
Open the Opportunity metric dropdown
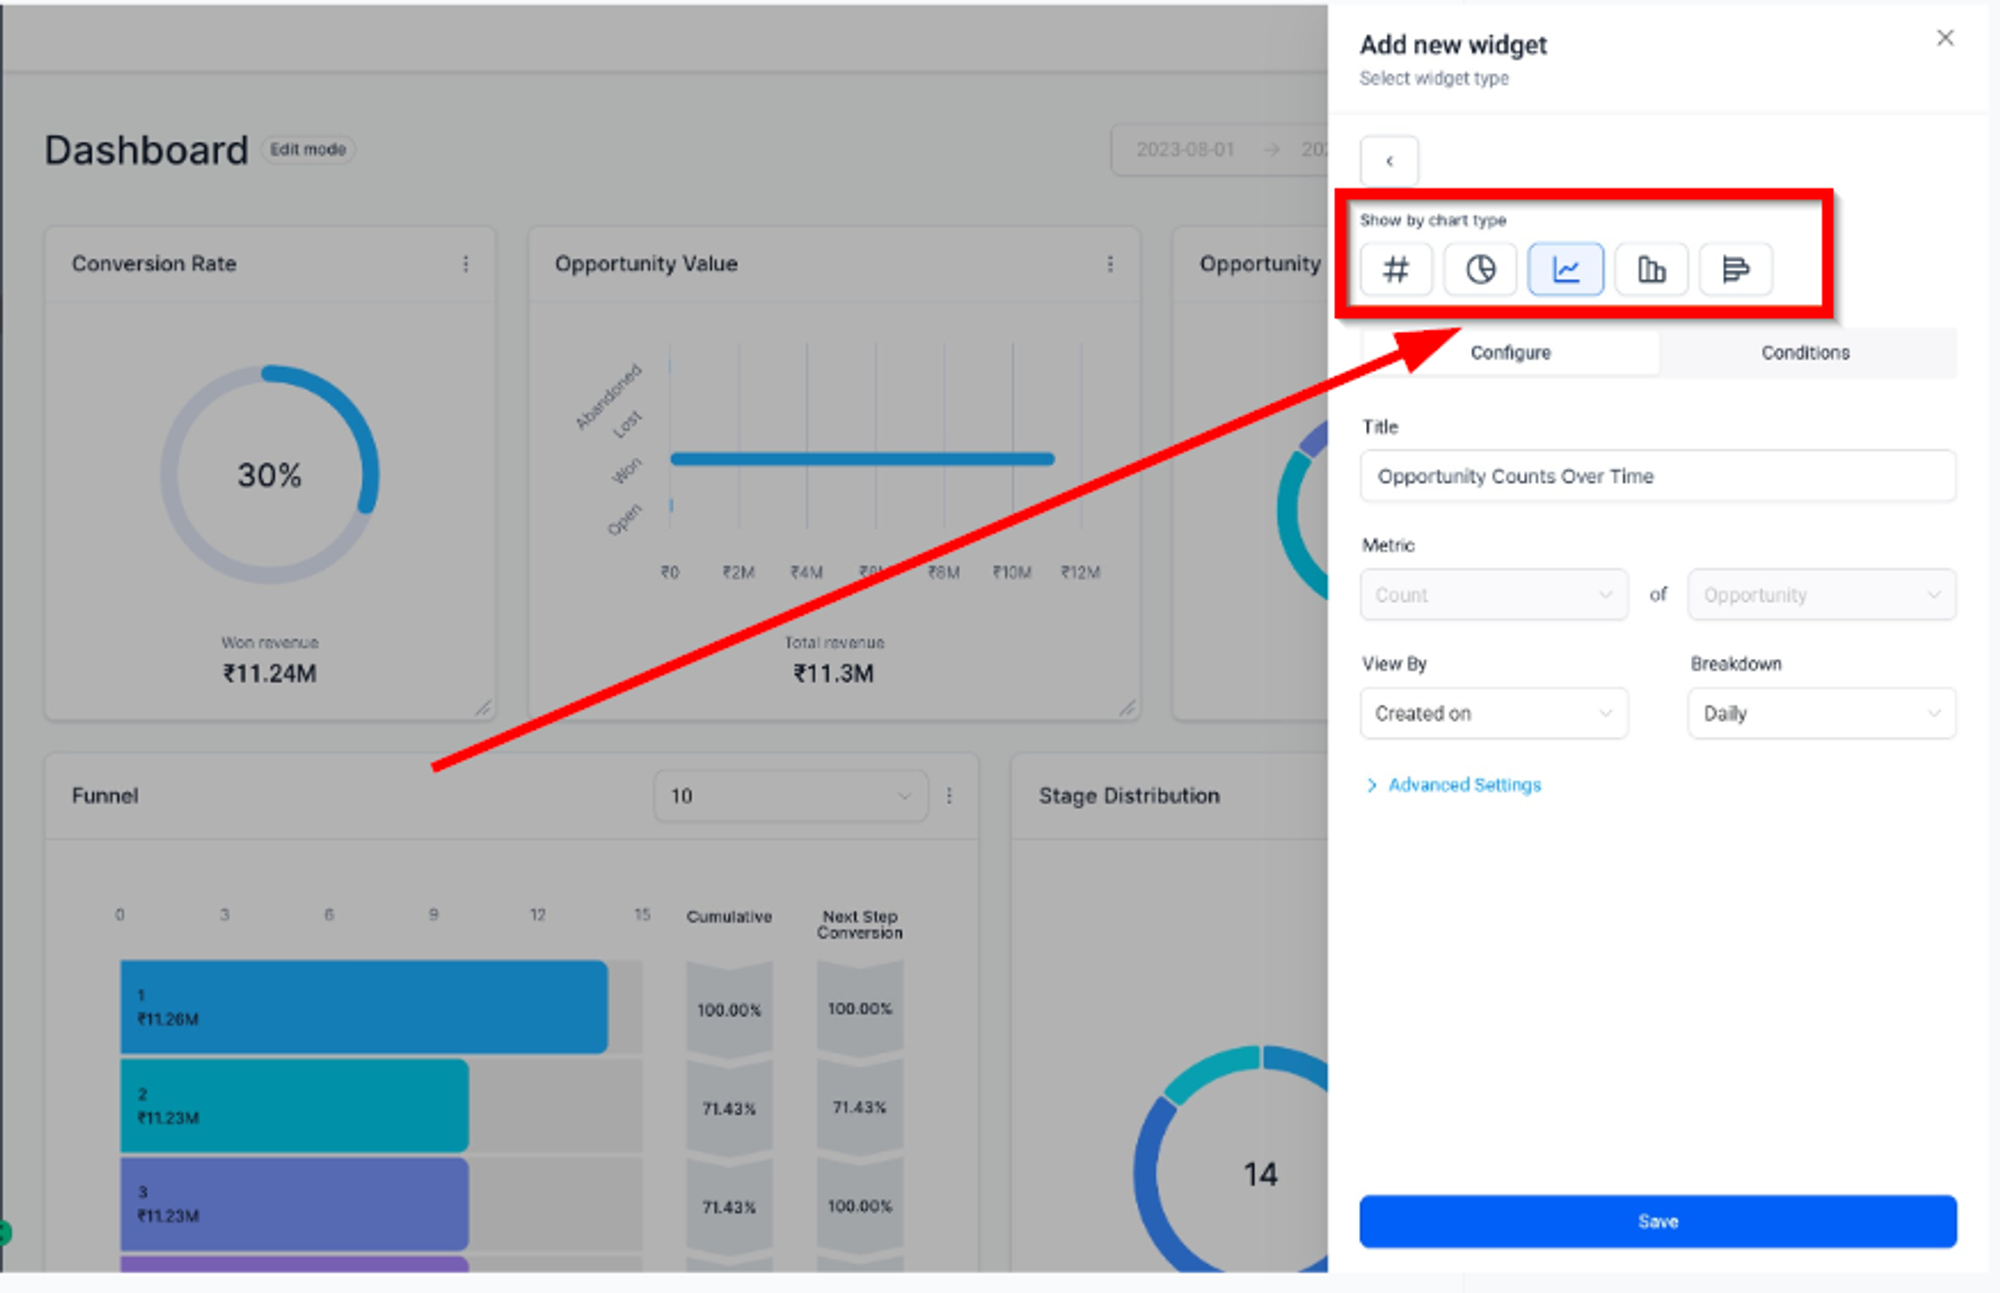pos(1822,595)
